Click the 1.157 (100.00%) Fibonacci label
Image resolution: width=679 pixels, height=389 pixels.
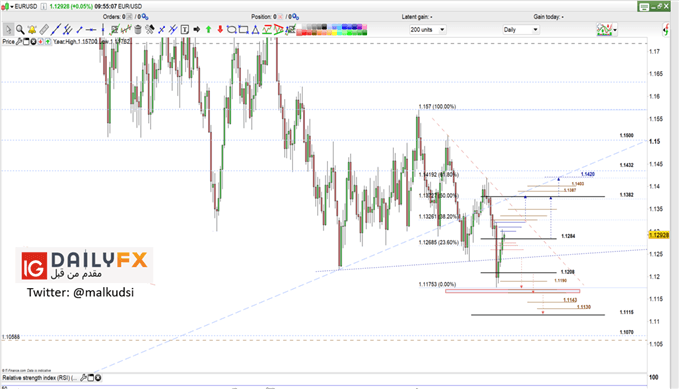(x=437, y=107)
